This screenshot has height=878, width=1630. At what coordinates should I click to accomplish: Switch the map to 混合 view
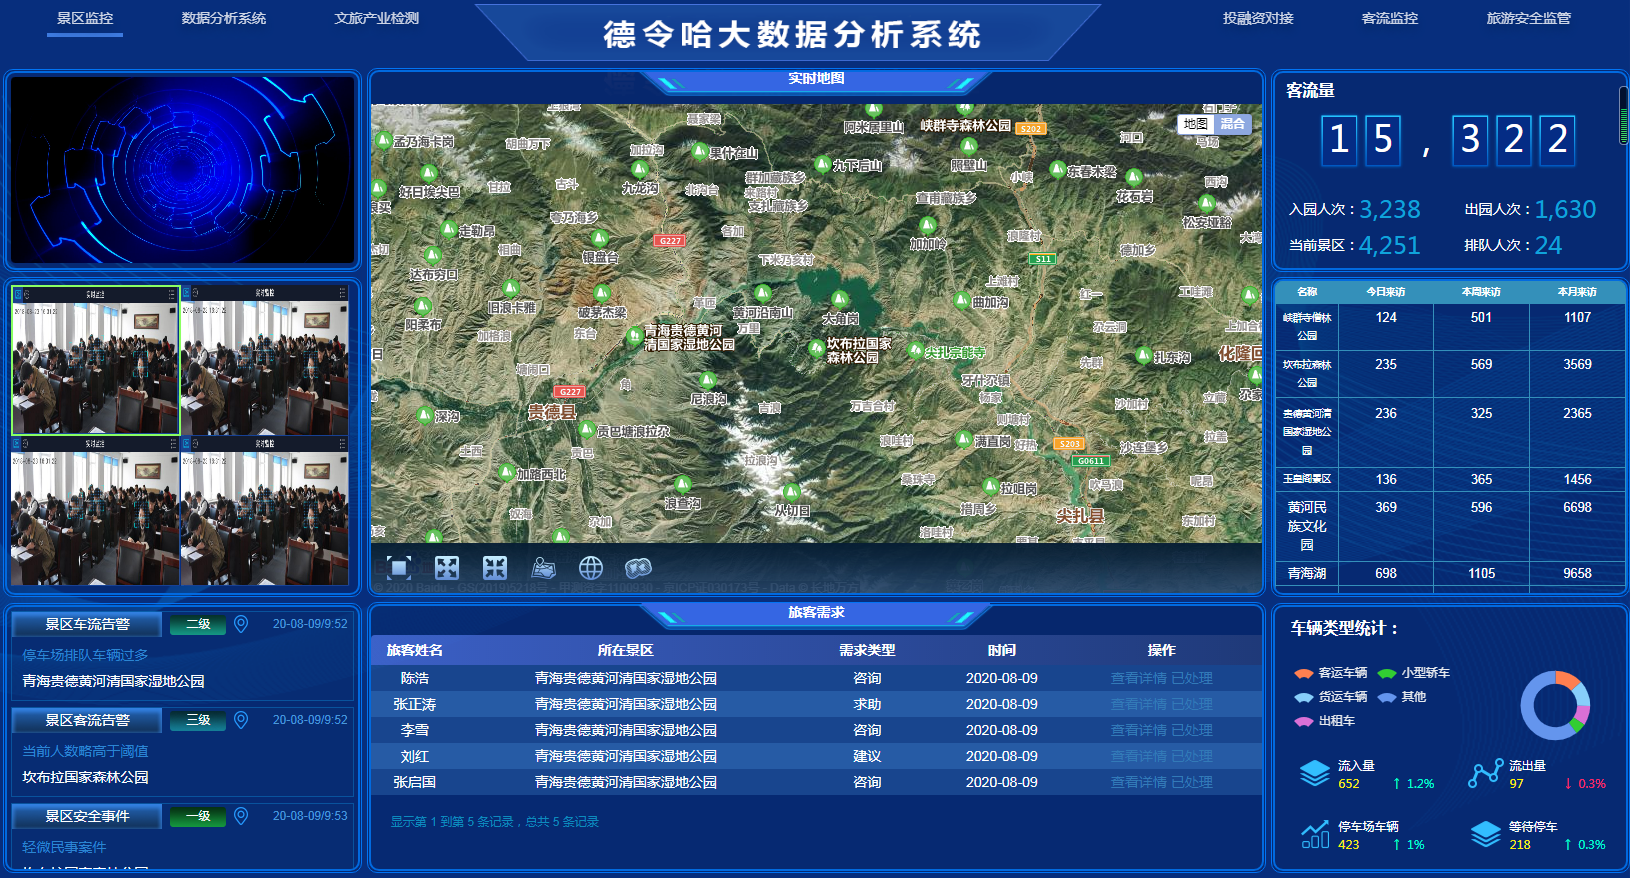tap(1232, 124)
